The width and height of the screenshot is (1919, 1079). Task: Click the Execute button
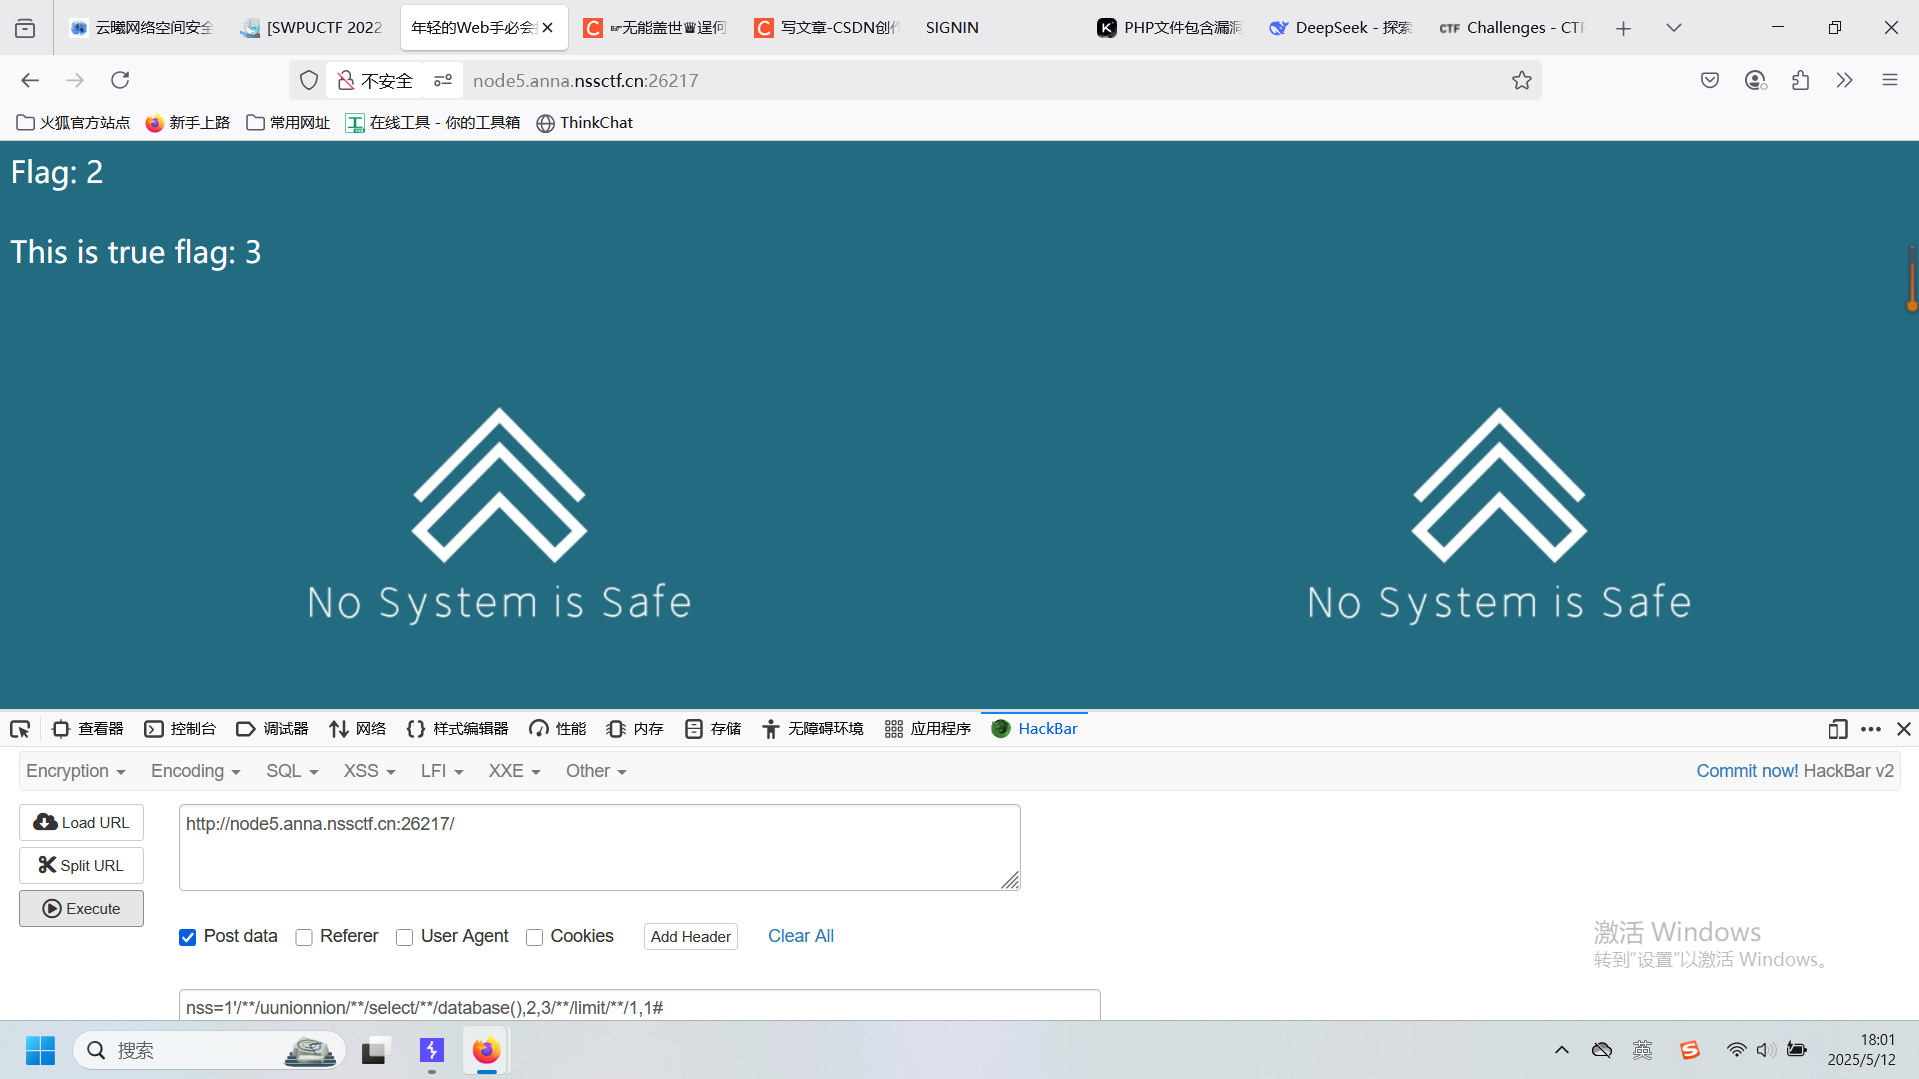pyautogui.click(x=81, y=908)
